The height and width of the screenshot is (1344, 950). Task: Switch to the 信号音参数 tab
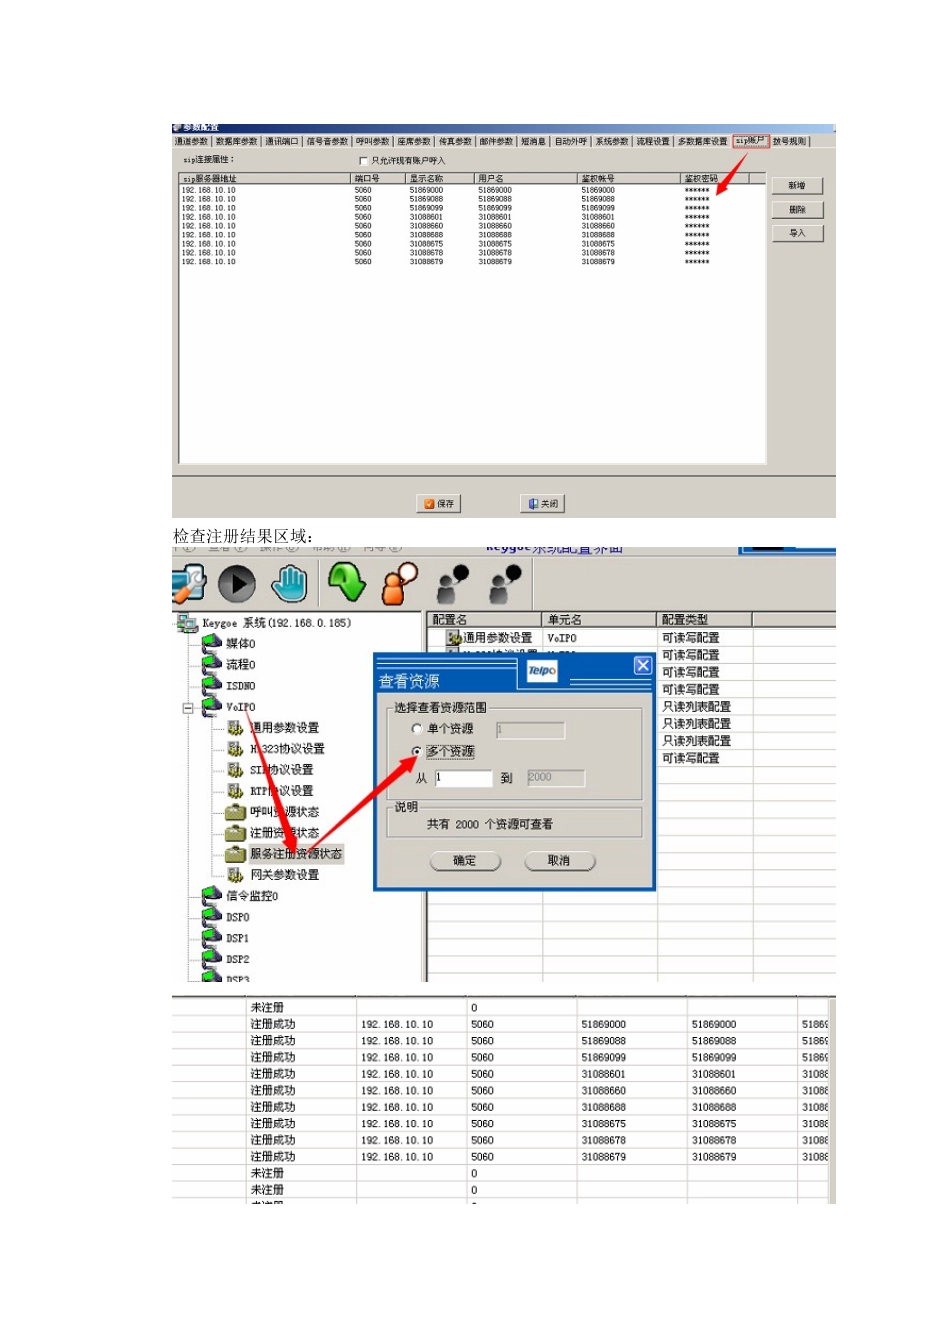pos(327,141)
